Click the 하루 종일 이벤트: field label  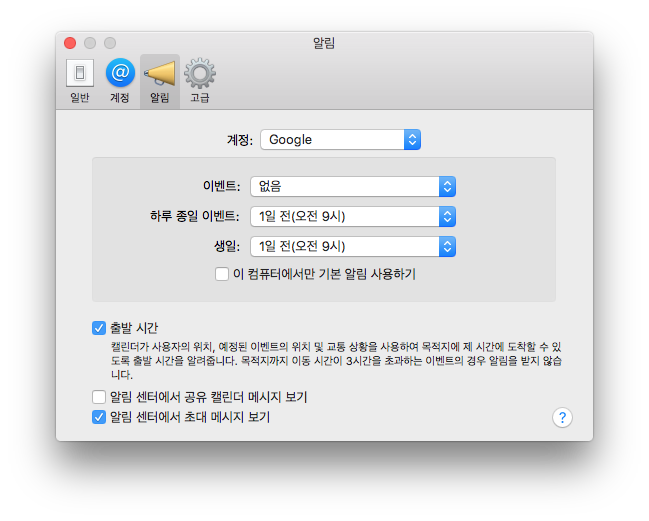pyautogui.click(x=195, y=216)
